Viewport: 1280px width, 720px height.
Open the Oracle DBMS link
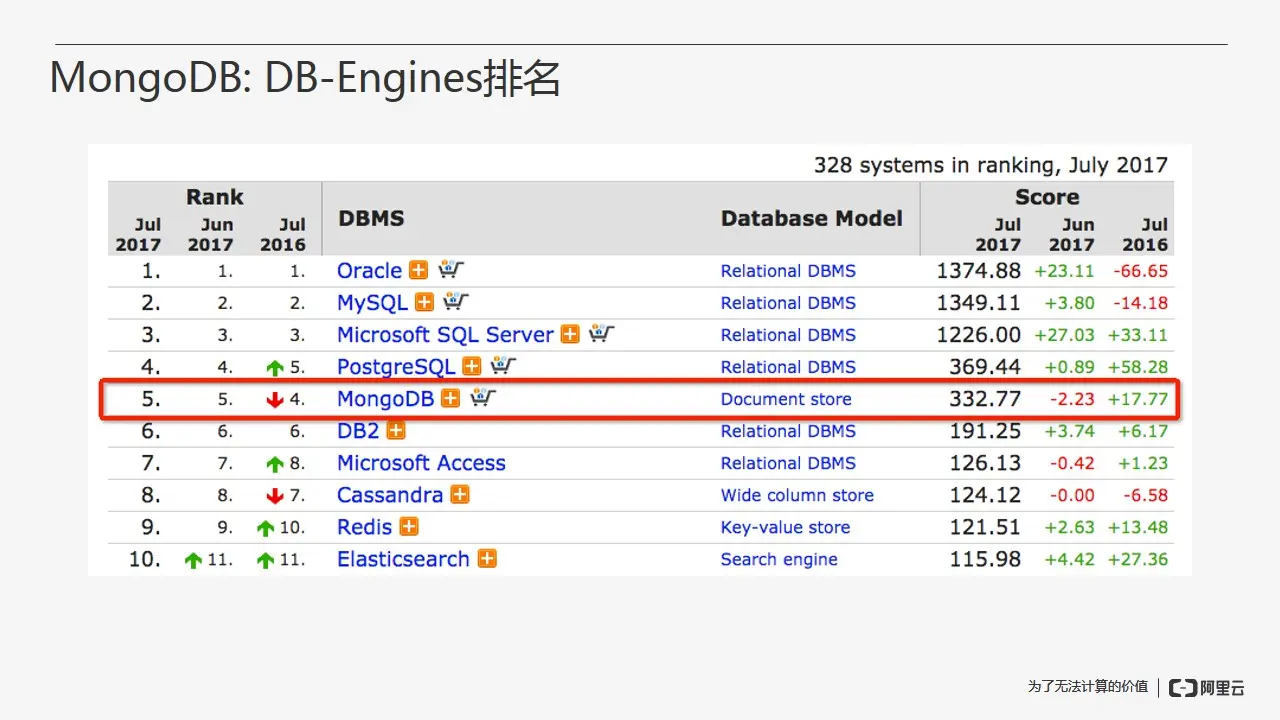pos(369,271)
